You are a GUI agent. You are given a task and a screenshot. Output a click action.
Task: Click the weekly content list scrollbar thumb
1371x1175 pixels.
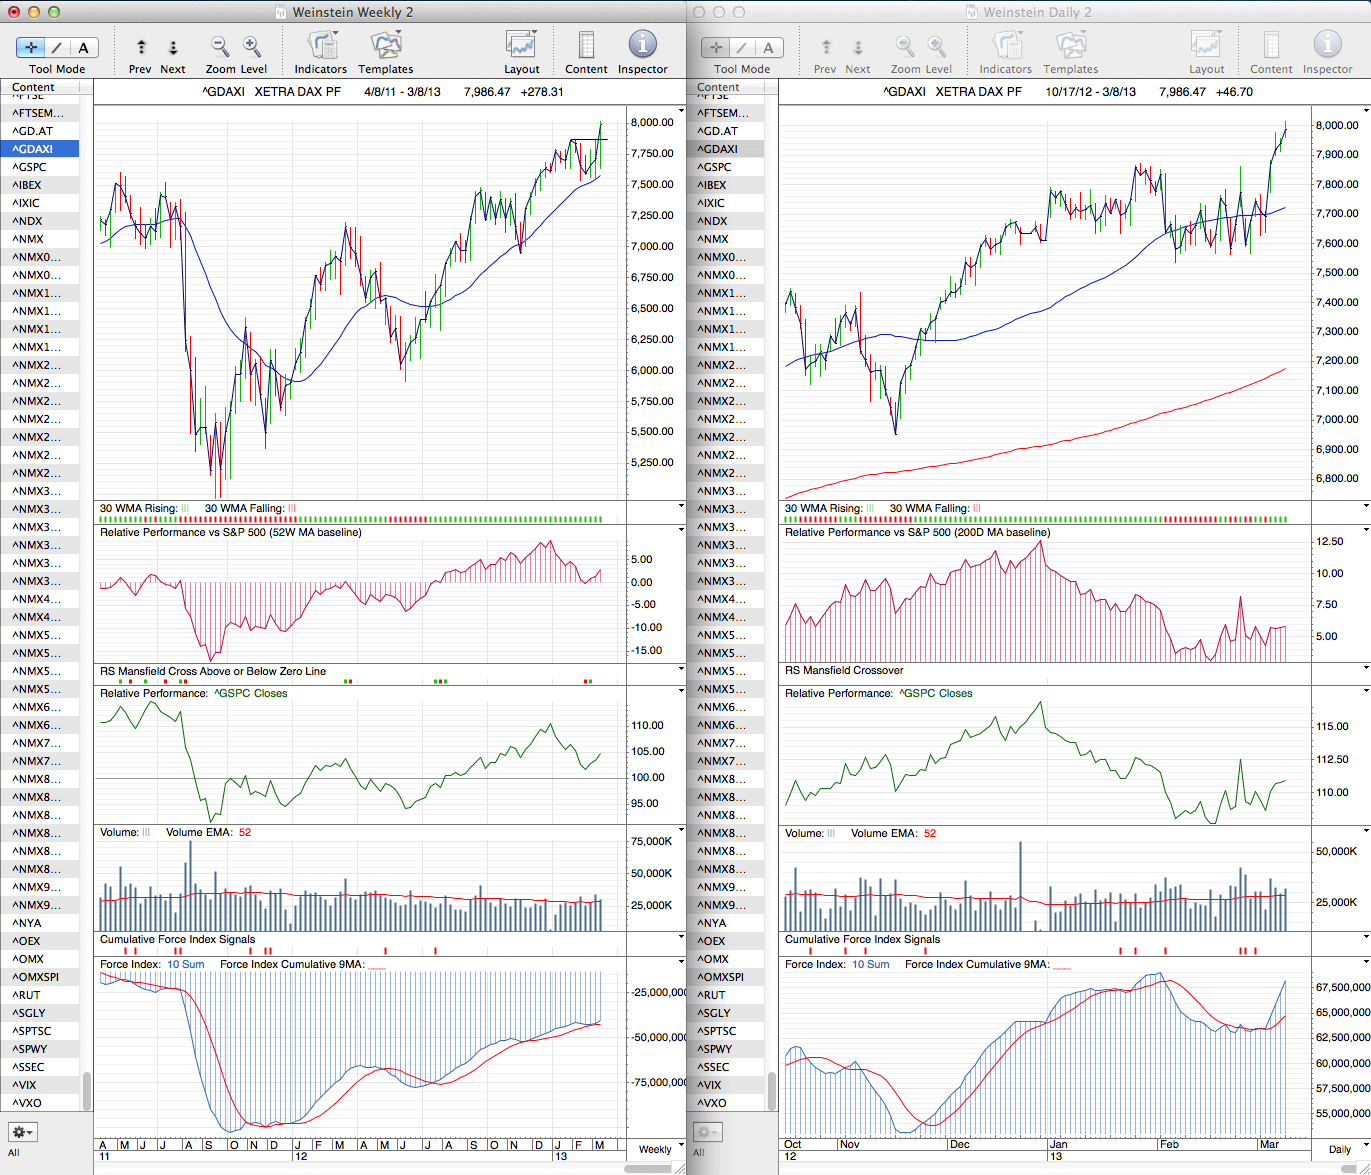click(x=87, y=1090)
